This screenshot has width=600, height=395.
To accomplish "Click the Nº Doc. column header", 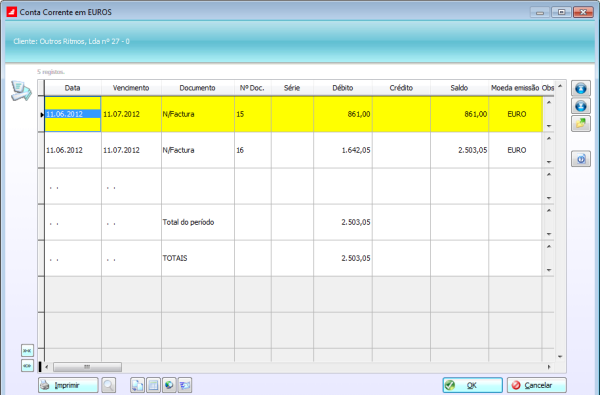I will coord(253,88).
